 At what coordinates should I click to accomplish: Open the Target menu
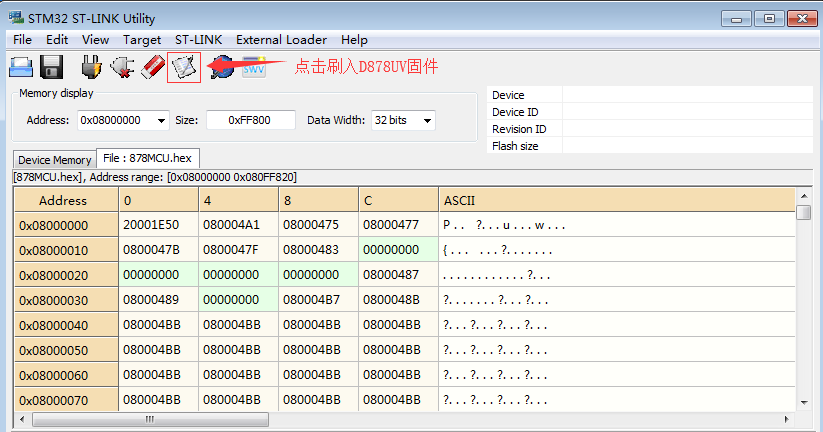[x=142, y=40]
